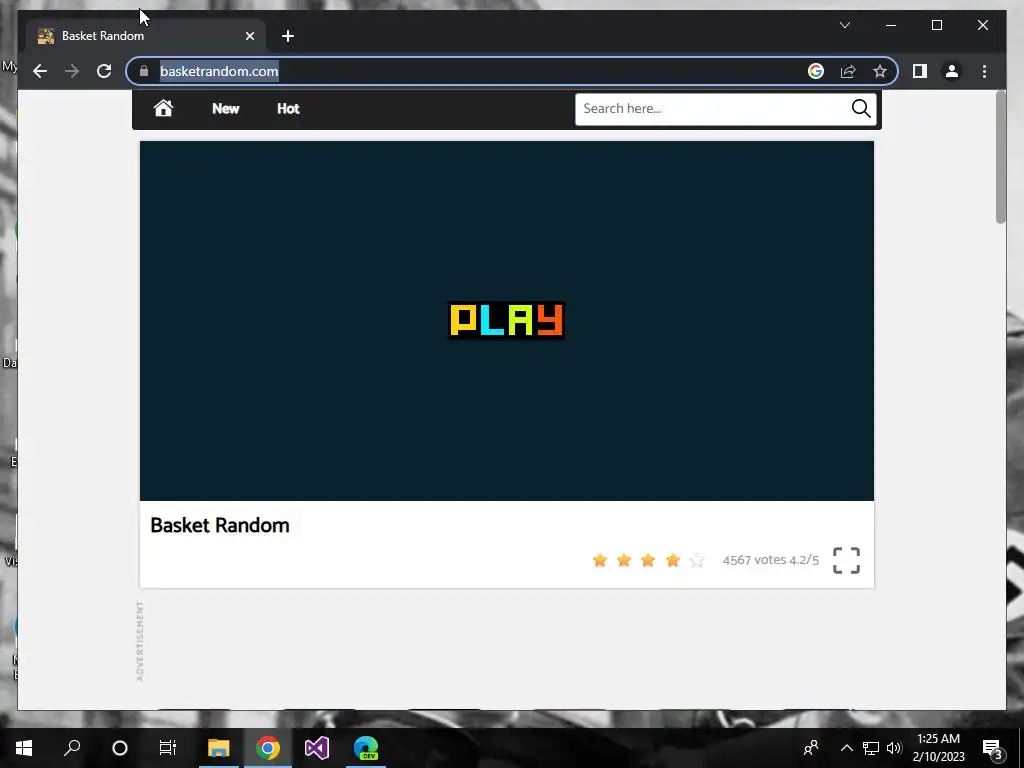The image size is (1024, 768).
Task: Rate the game three stars
Action: pos(648,560)
